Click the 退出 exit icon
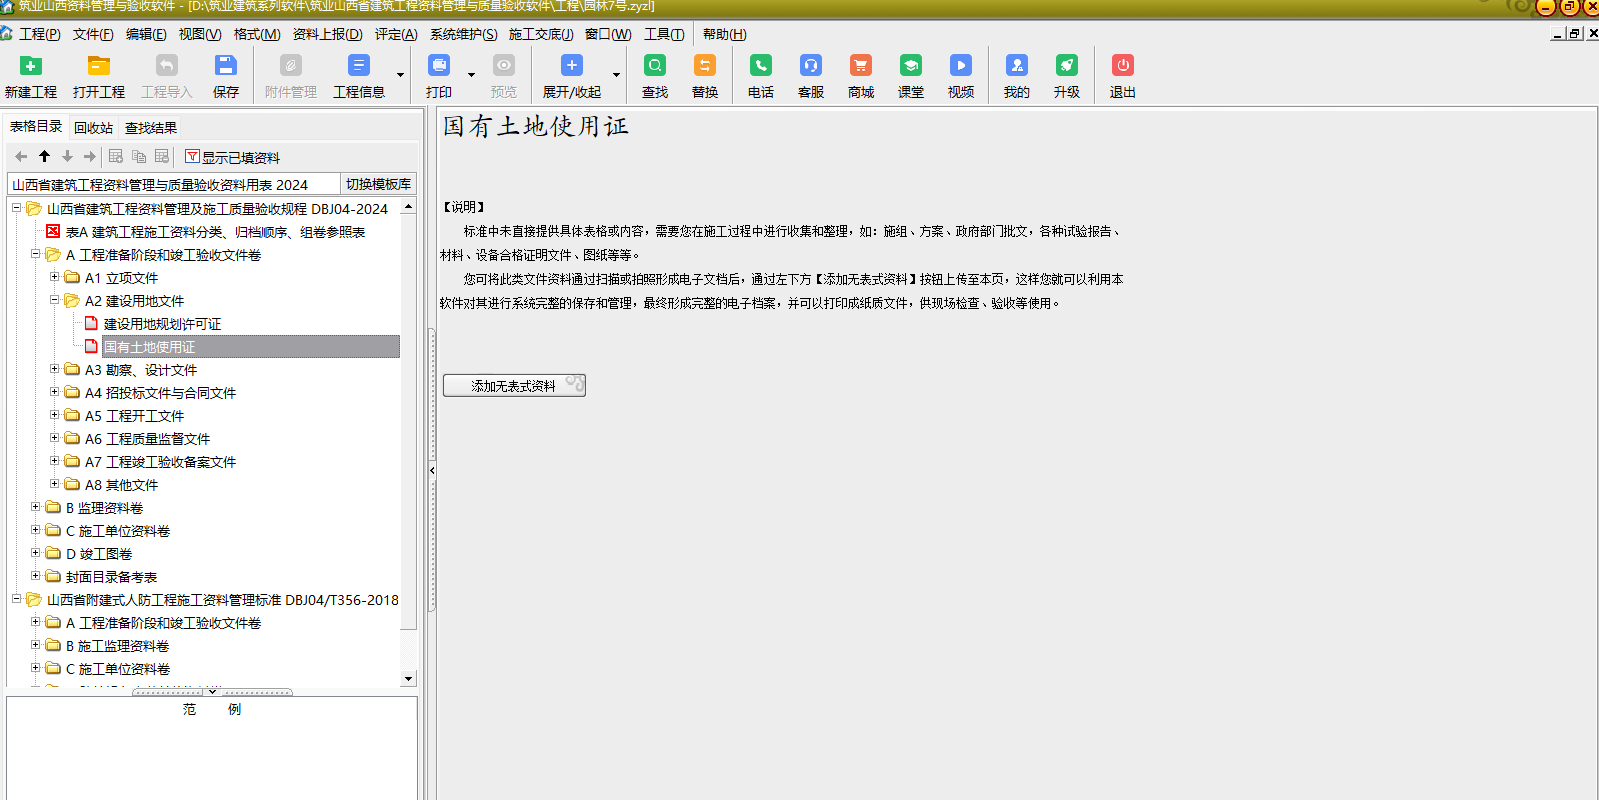Image resolution: width=1599 pixels, height=800 pixels. [x=1122, y=67]
